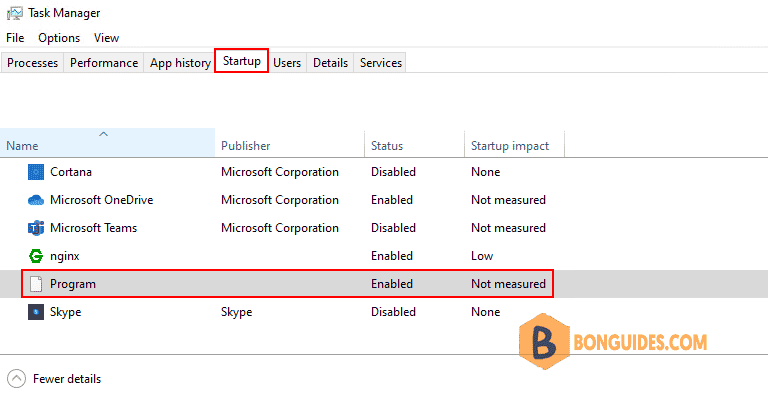Screen dimensions: 768x407
Task: Click Program's Enabled status cell
Action: click(392, 284)
